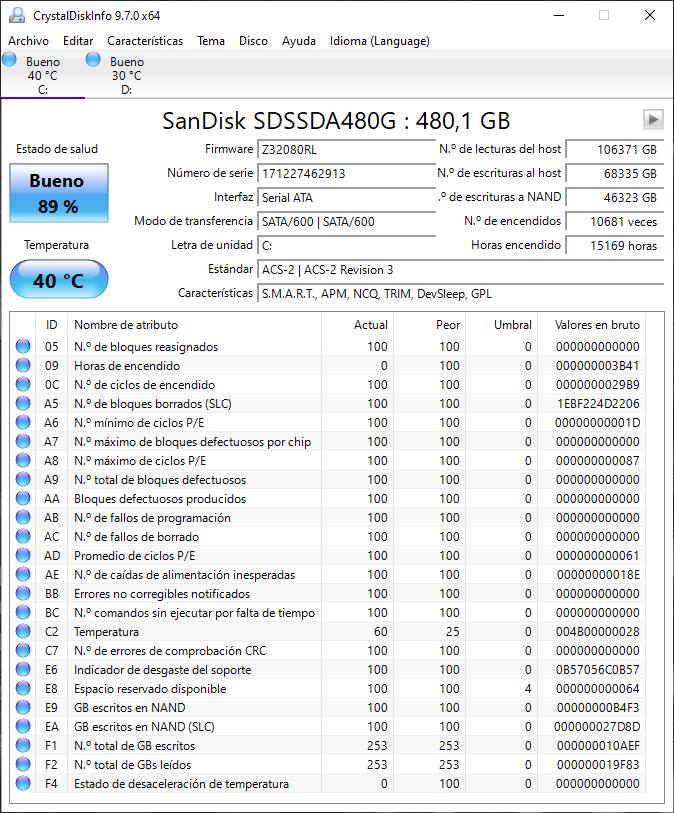Select the Horas de encendido attribute row

[x=330, y=366]
